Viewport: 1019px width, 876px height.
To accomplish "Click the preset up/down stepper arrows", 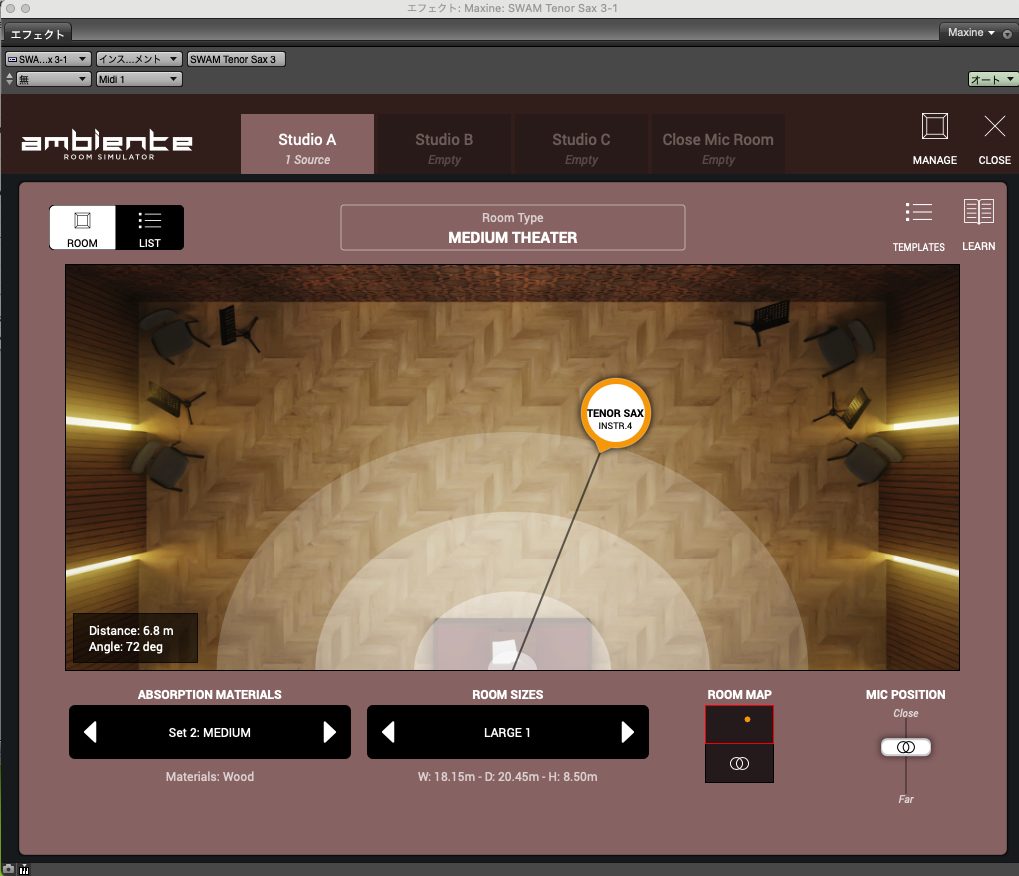I will [9, 79].
